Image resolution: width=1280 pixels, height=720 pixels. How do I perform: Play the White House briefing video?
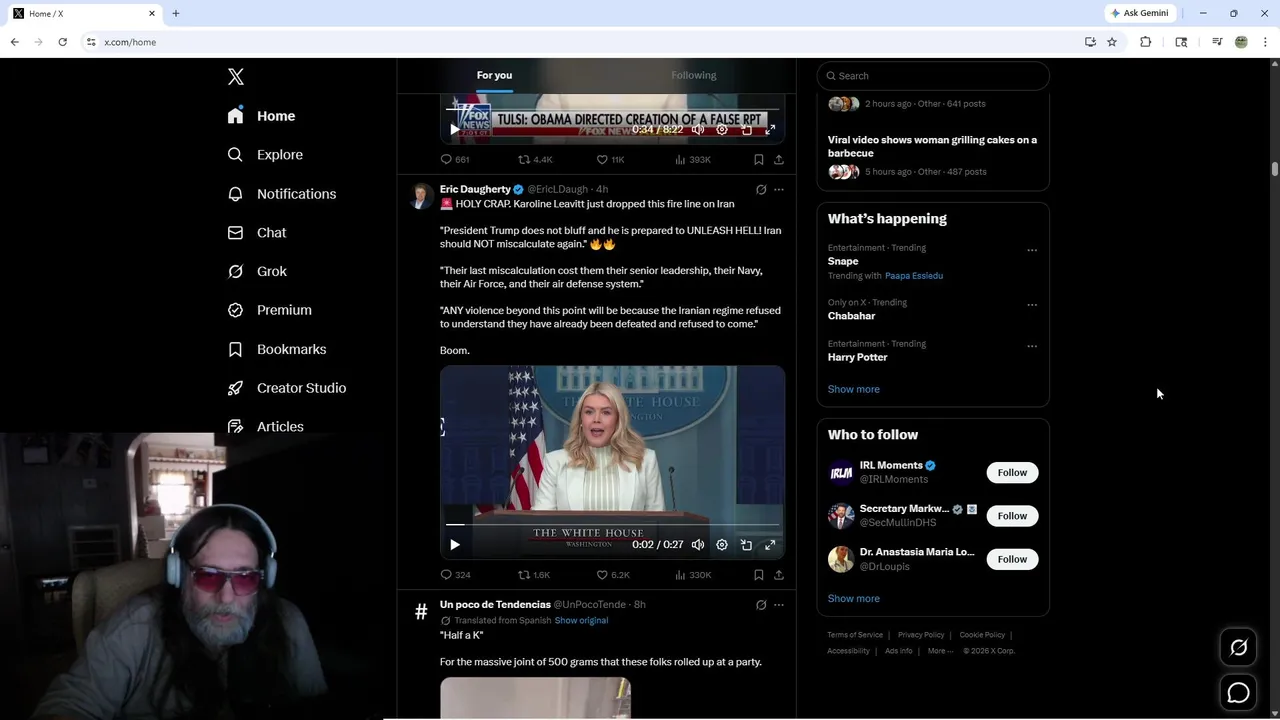(454, 545)
